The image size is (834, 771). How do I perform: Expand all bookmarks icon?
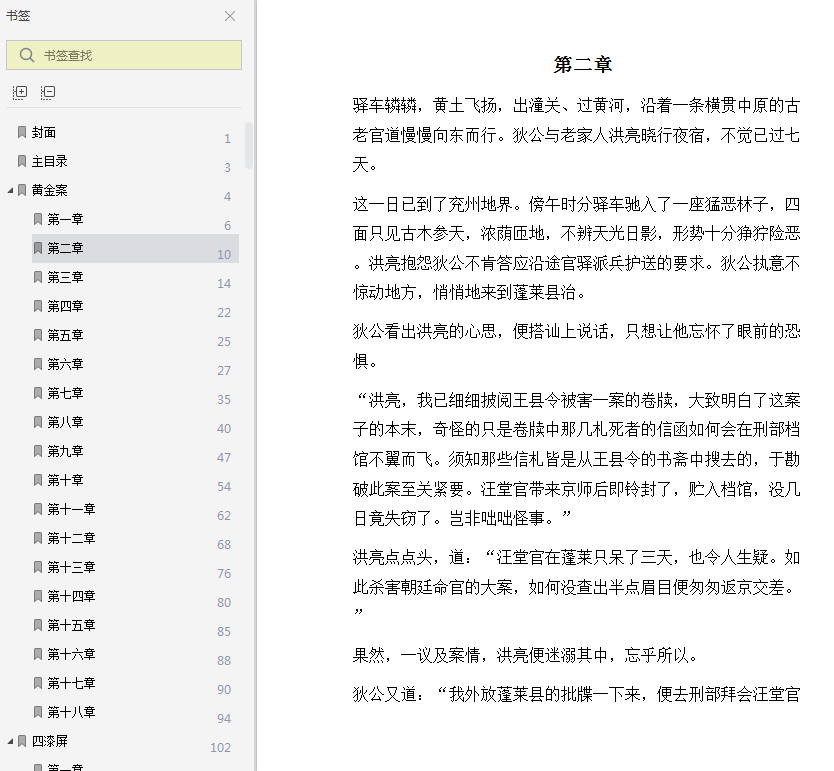20,93
